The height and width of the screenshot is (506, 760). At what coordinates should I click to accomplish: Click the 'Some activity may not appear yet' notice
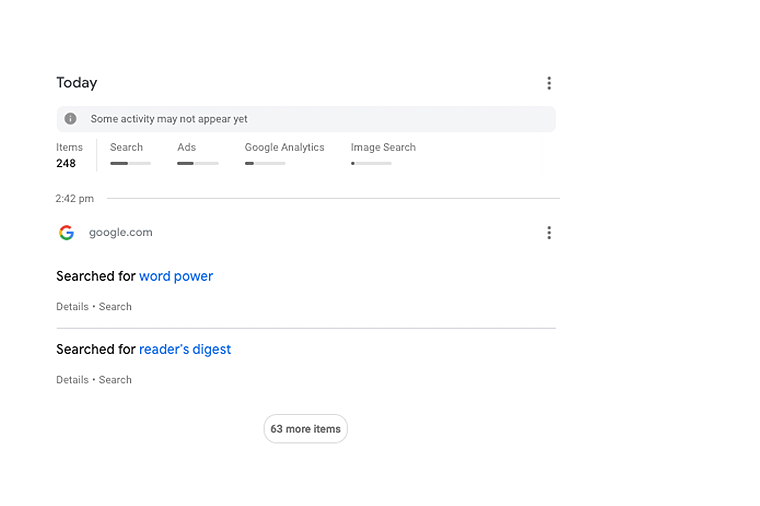click(x=169, y=119)
